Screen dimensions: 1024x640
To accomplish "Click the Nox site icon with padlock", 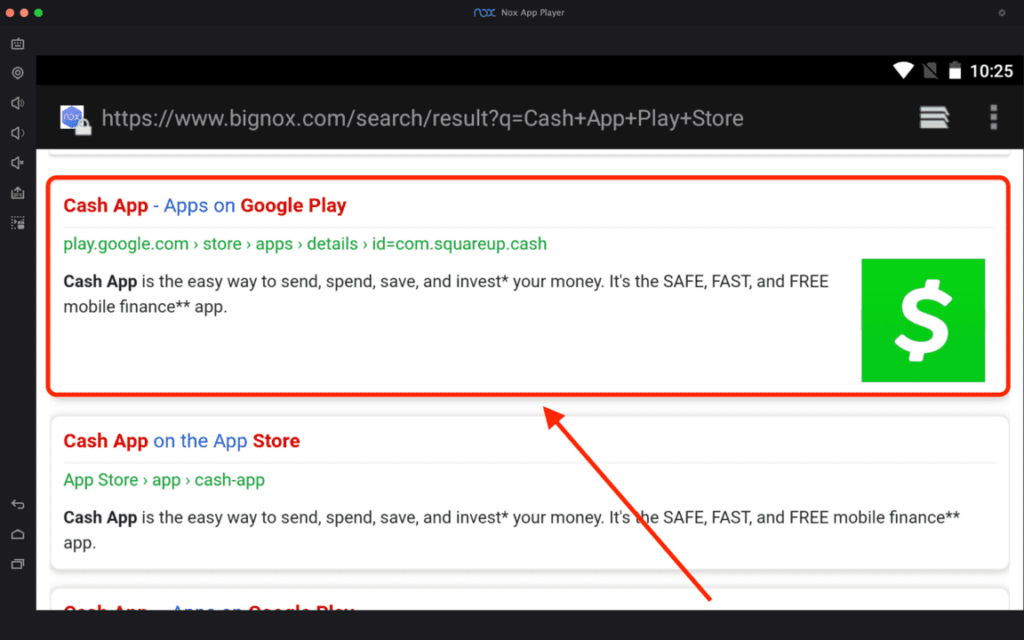I will (x=75, y=120).
